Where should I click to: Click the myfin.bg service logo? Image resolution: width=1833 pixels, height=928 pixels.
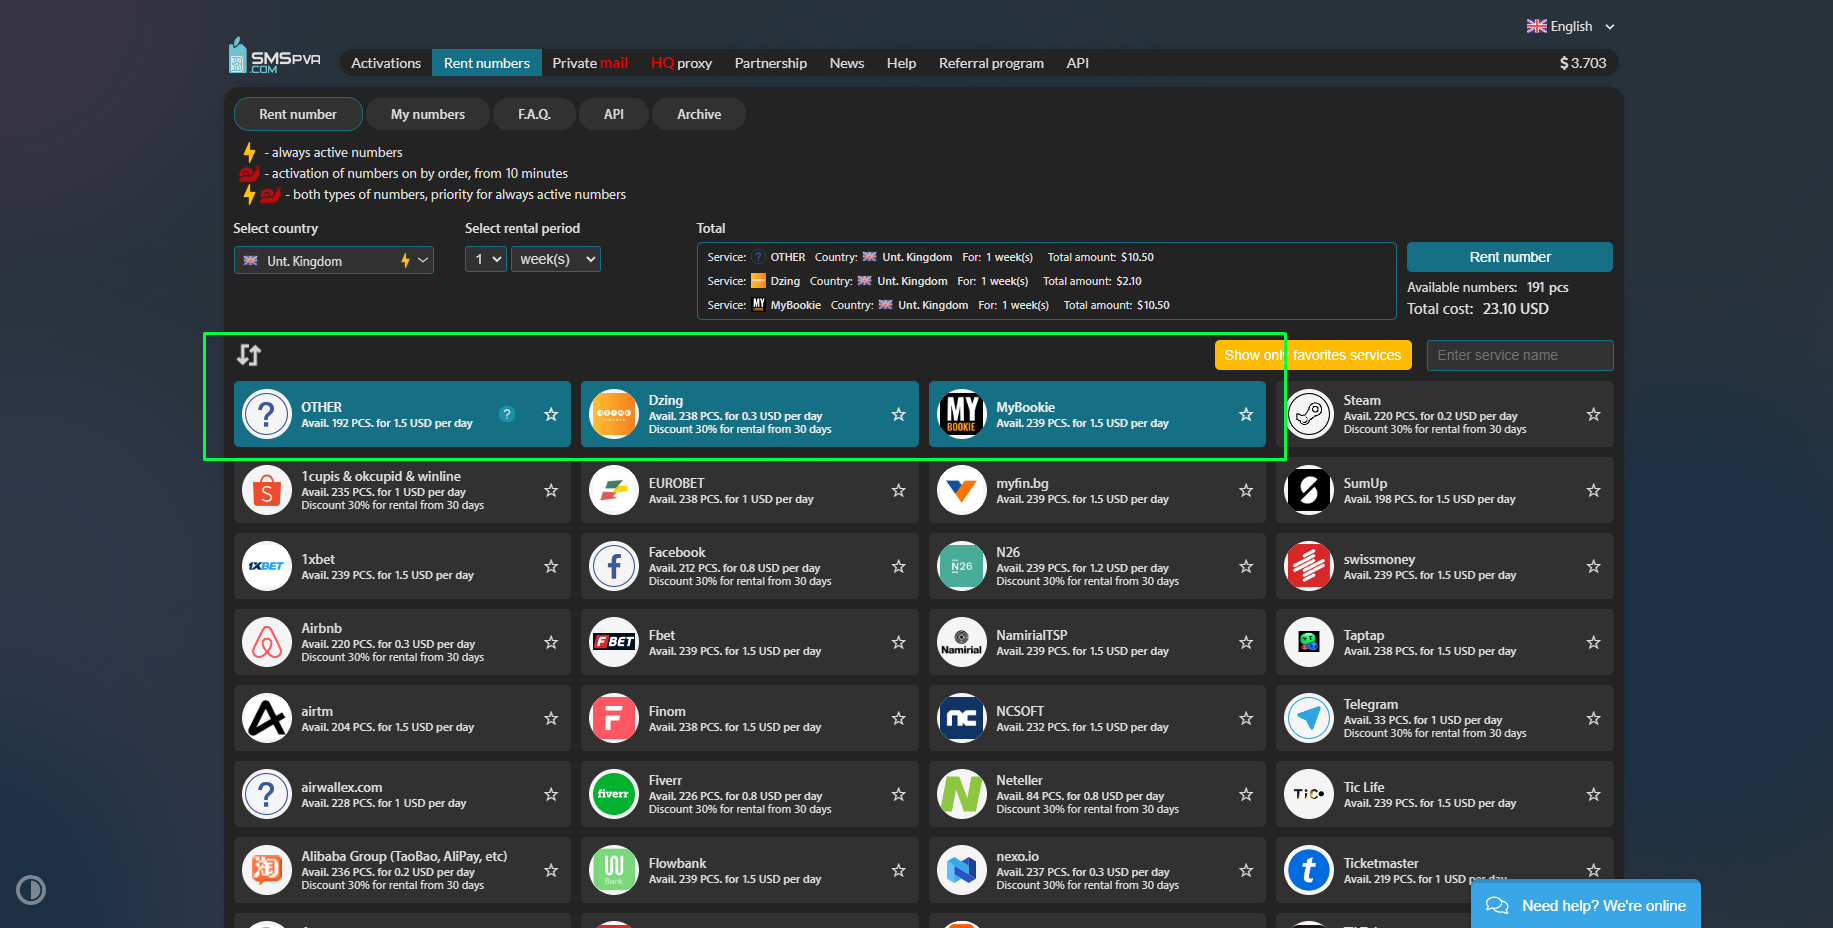962,490
